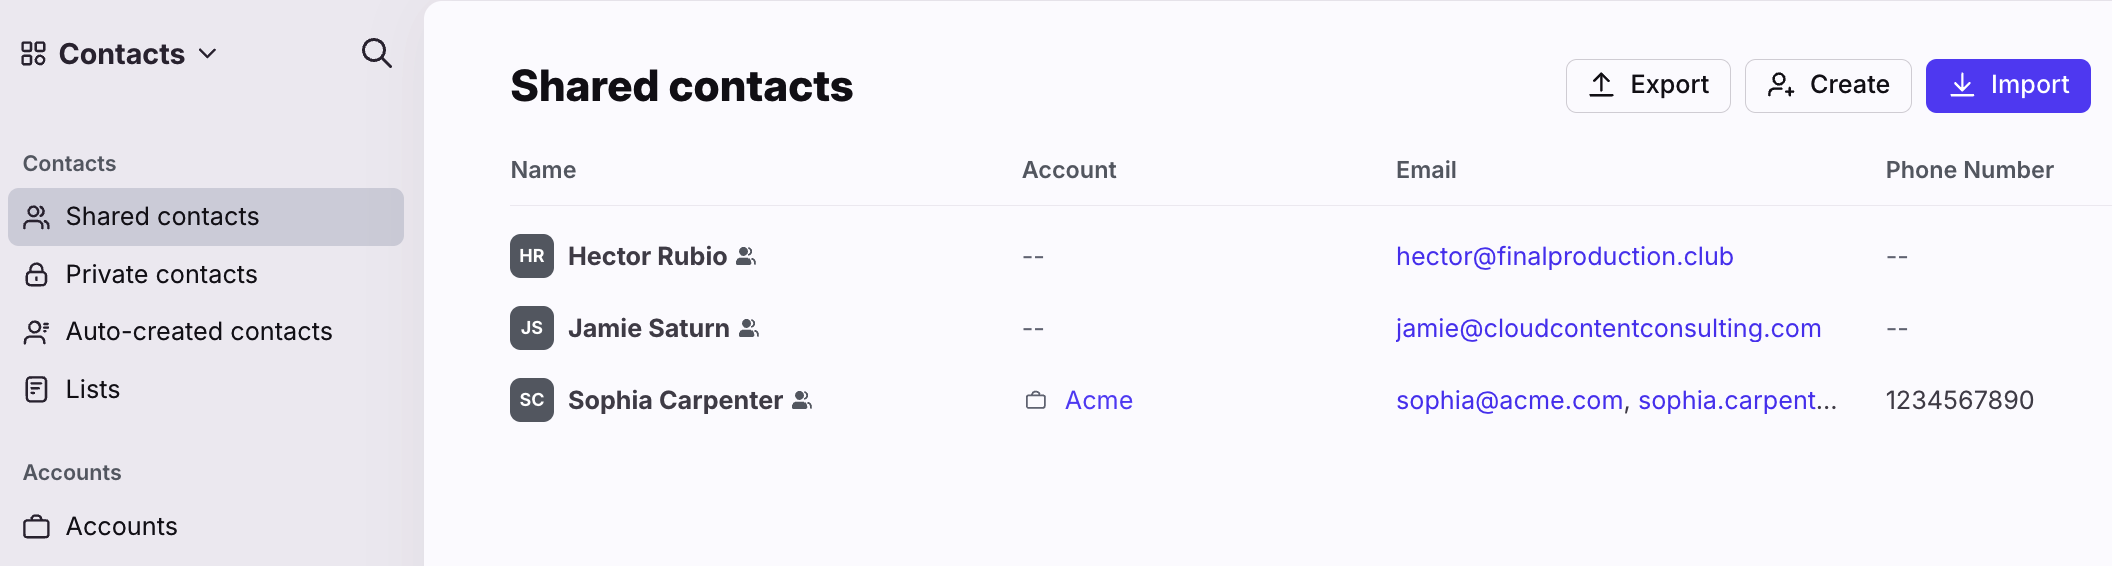The height and width of the screenshot is (566, 2112).
Task: Click the shared icon next to Sophia Carpenter
Action: click(802, 400)
